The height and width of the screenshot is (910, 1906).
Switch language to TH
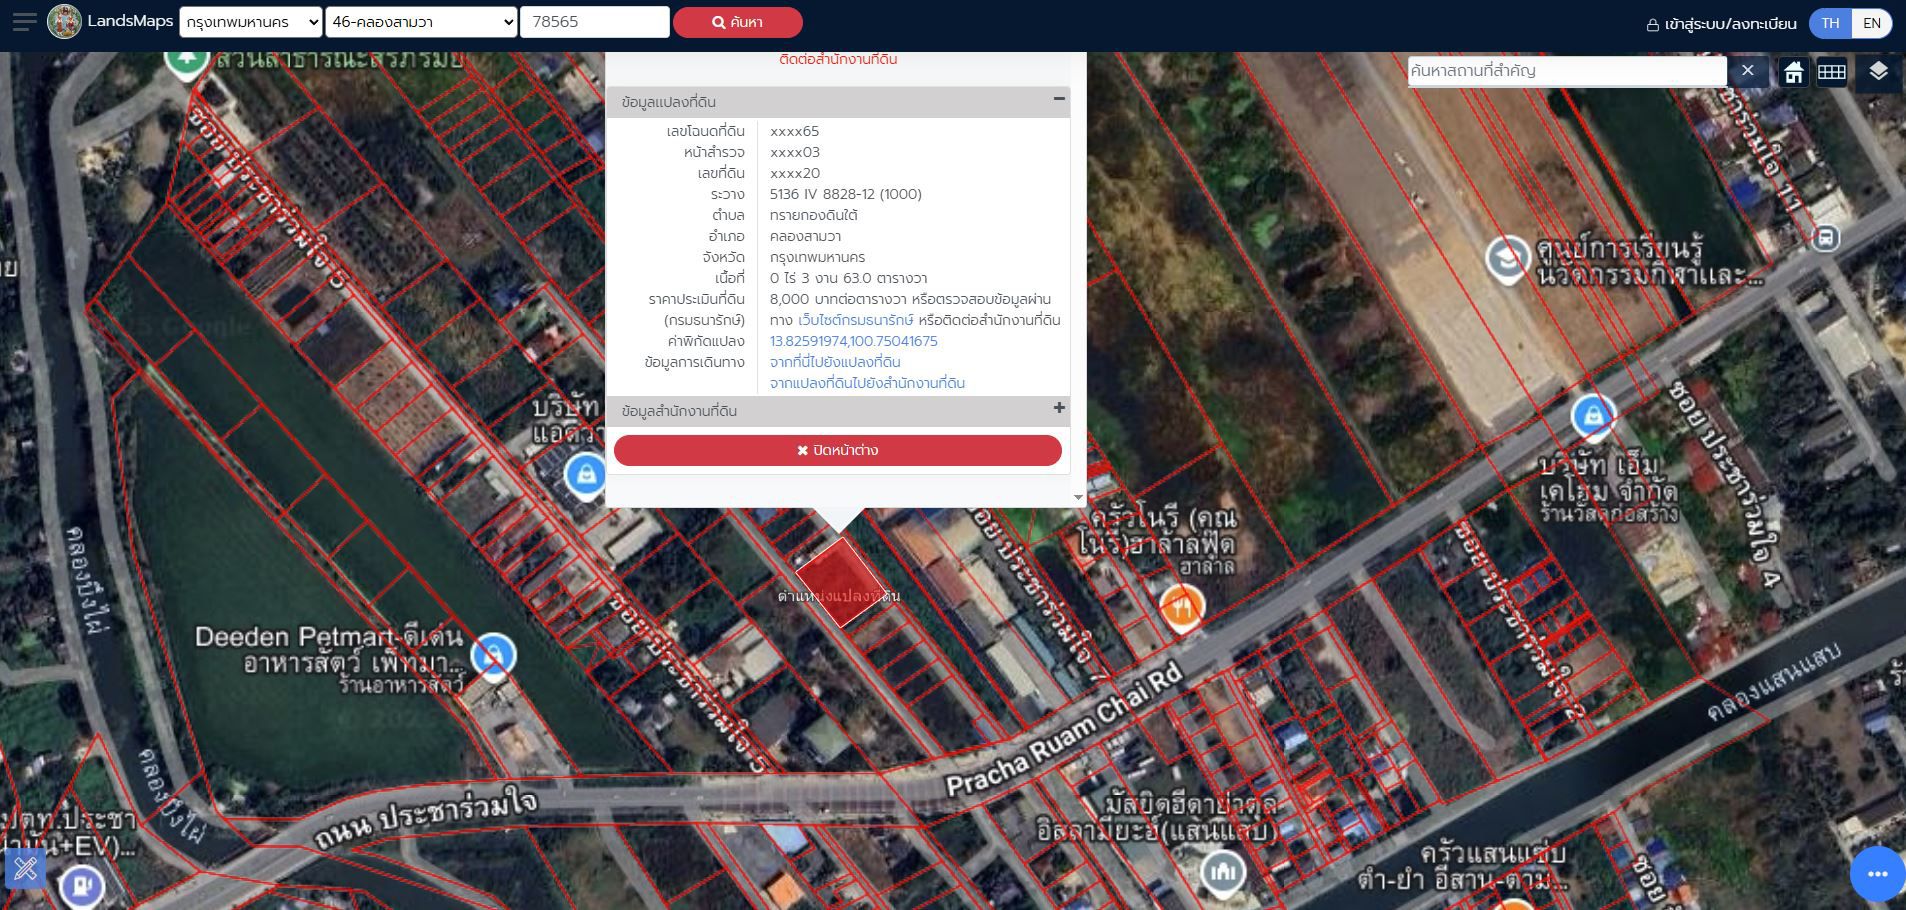point(1830,23)
